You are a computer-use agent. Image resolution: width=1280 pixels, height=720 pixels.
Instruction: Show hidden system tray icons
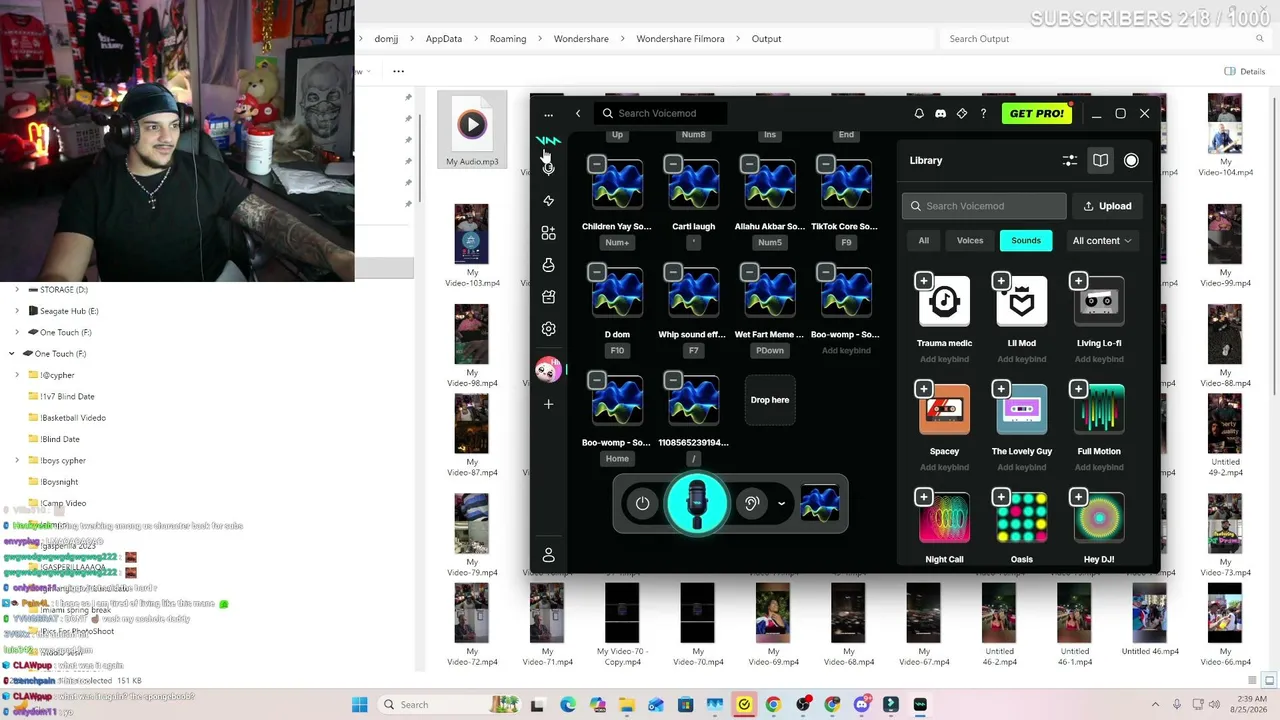(1155, 705)
